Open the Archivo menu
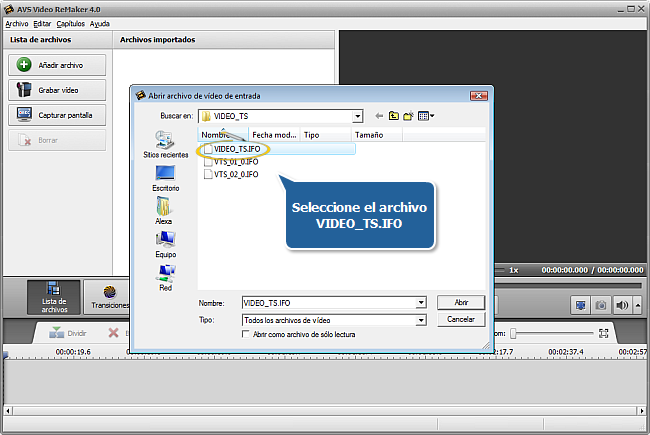Image resolution: width=650 pixels, height=435 pixels. coord(17,24)
